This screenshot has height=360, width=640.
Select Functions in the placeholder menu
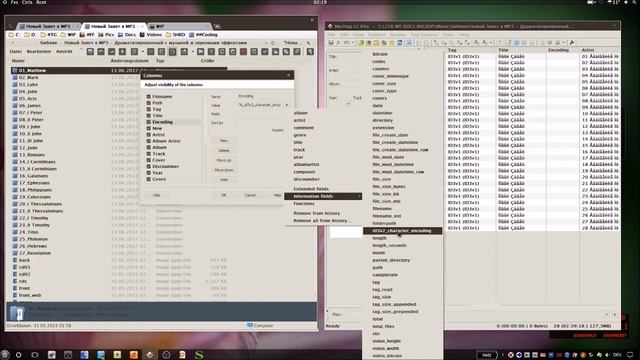pyautogui.click(x=304, y=204)
